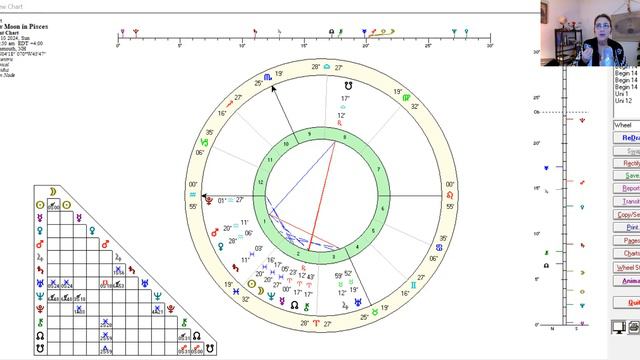Image resolution: width=640 pixels, height=360 pixels.
Task: Click the blue Print button
Action: click(627, 227)
